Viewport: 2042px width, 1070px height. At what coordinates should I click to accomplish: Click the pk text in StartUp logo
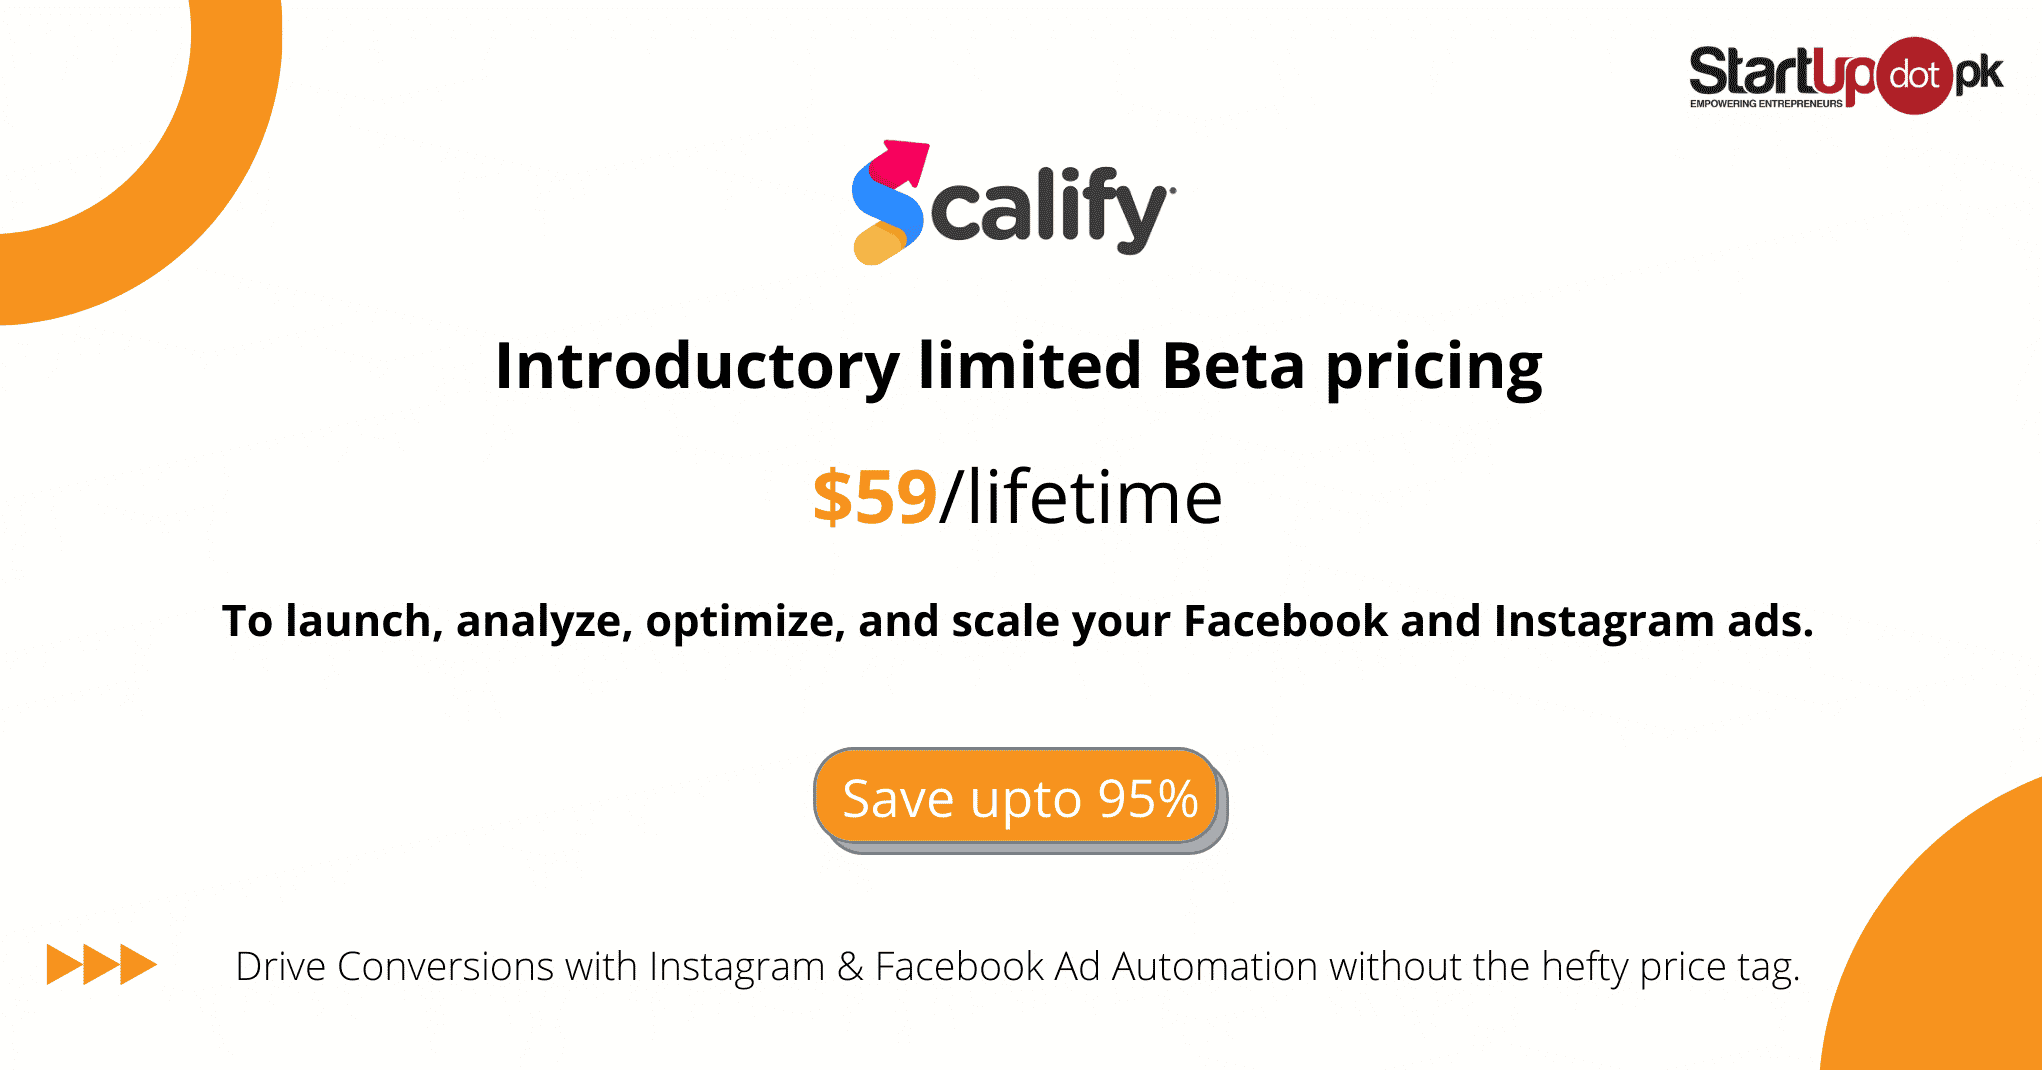coord(1979,74)
